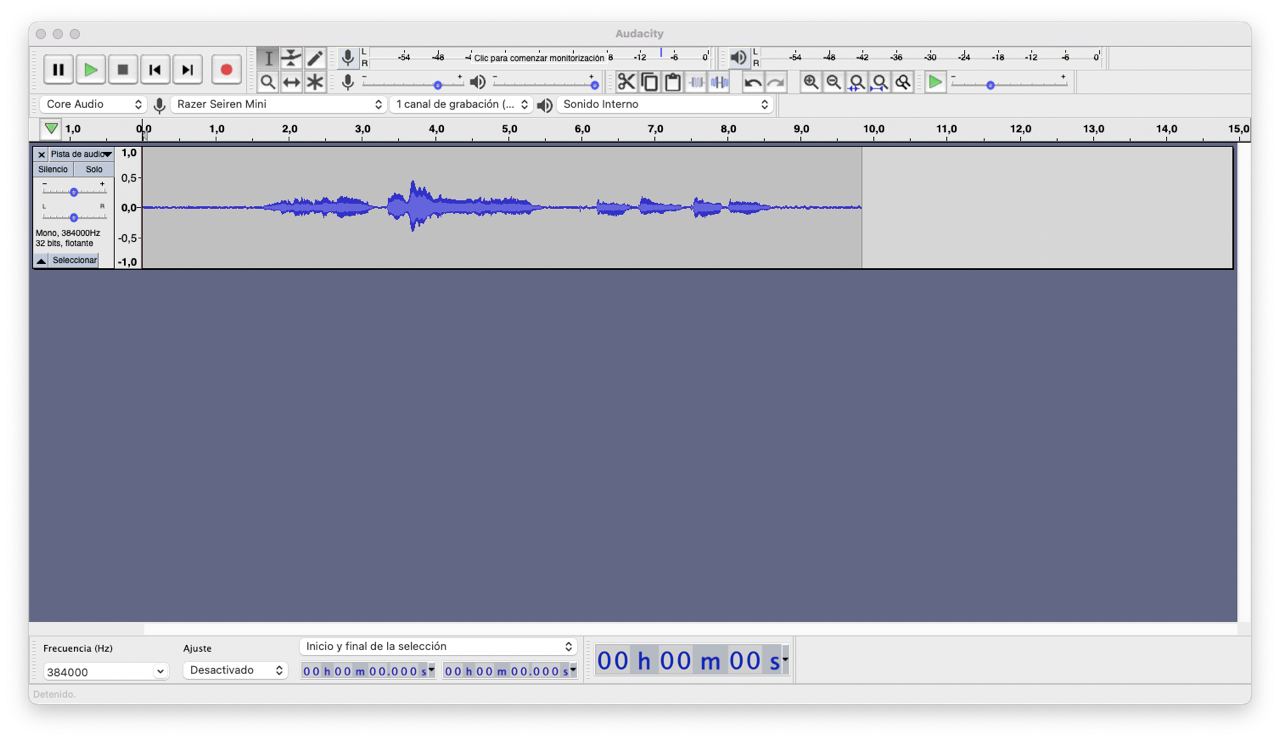Click the selection end time field

[510, 670]
